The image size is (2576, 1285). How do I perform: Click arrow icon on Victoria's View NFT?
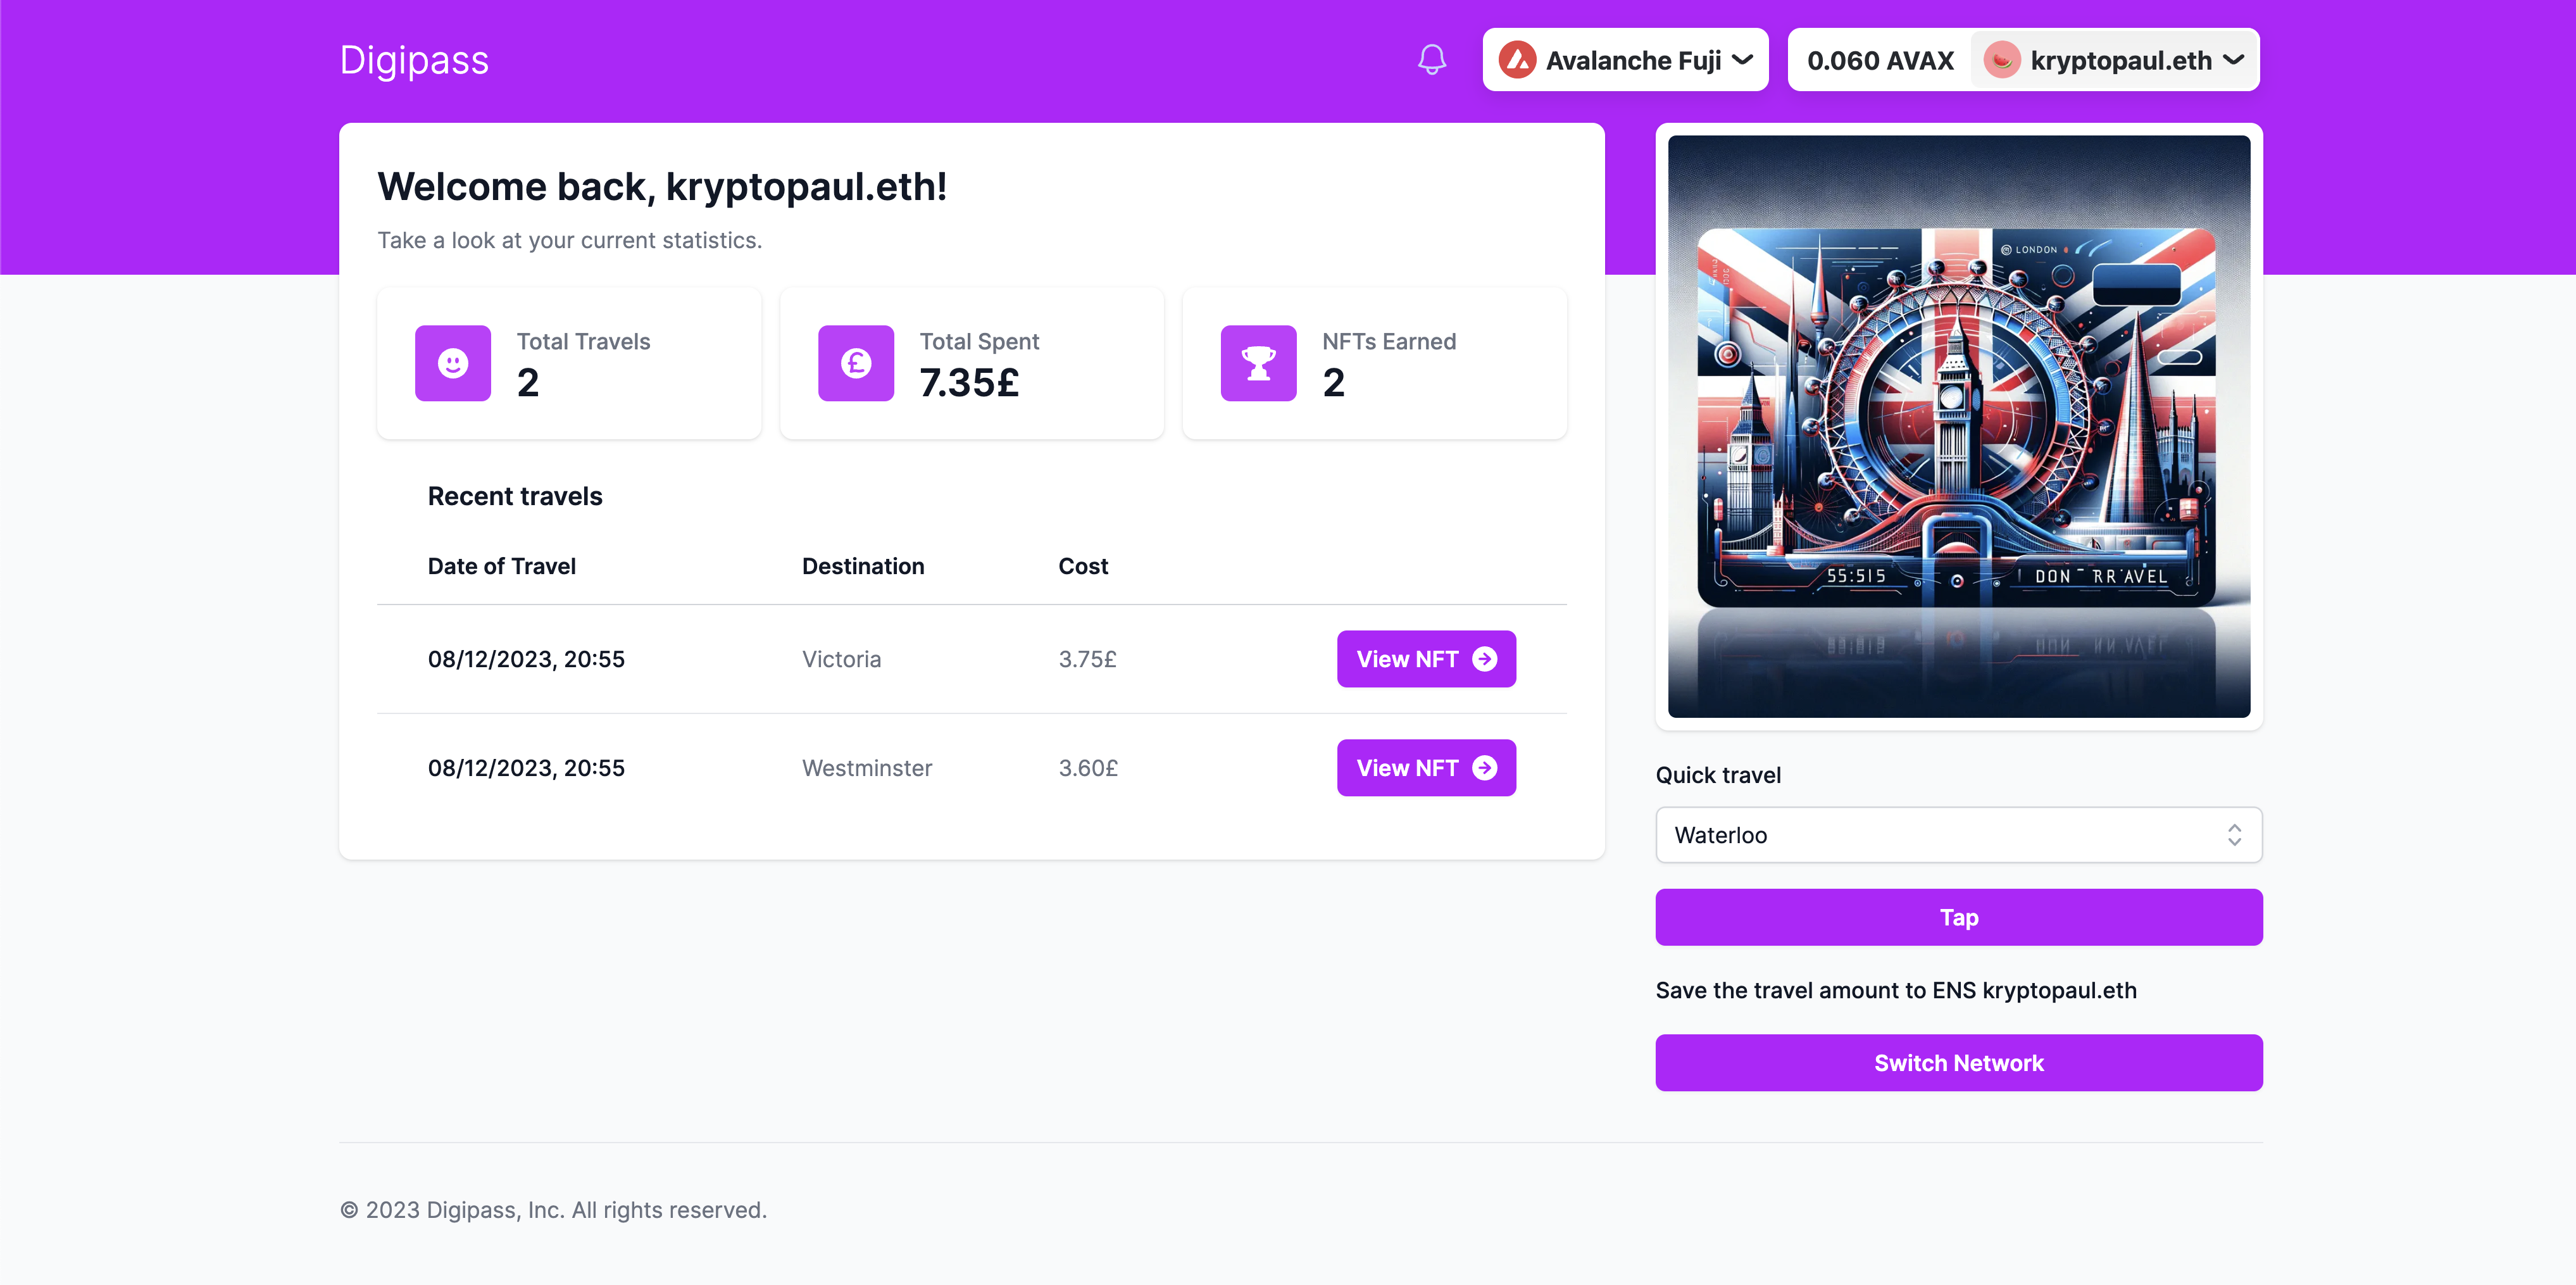(1485, 659)
